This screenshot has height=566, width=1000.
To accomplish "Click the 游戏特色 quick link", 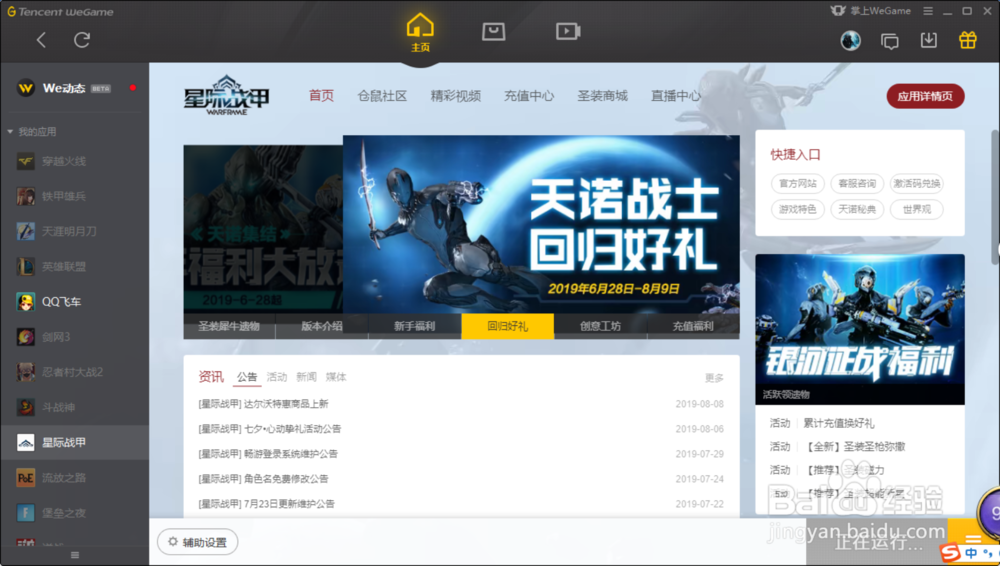I will click(797, 209).
